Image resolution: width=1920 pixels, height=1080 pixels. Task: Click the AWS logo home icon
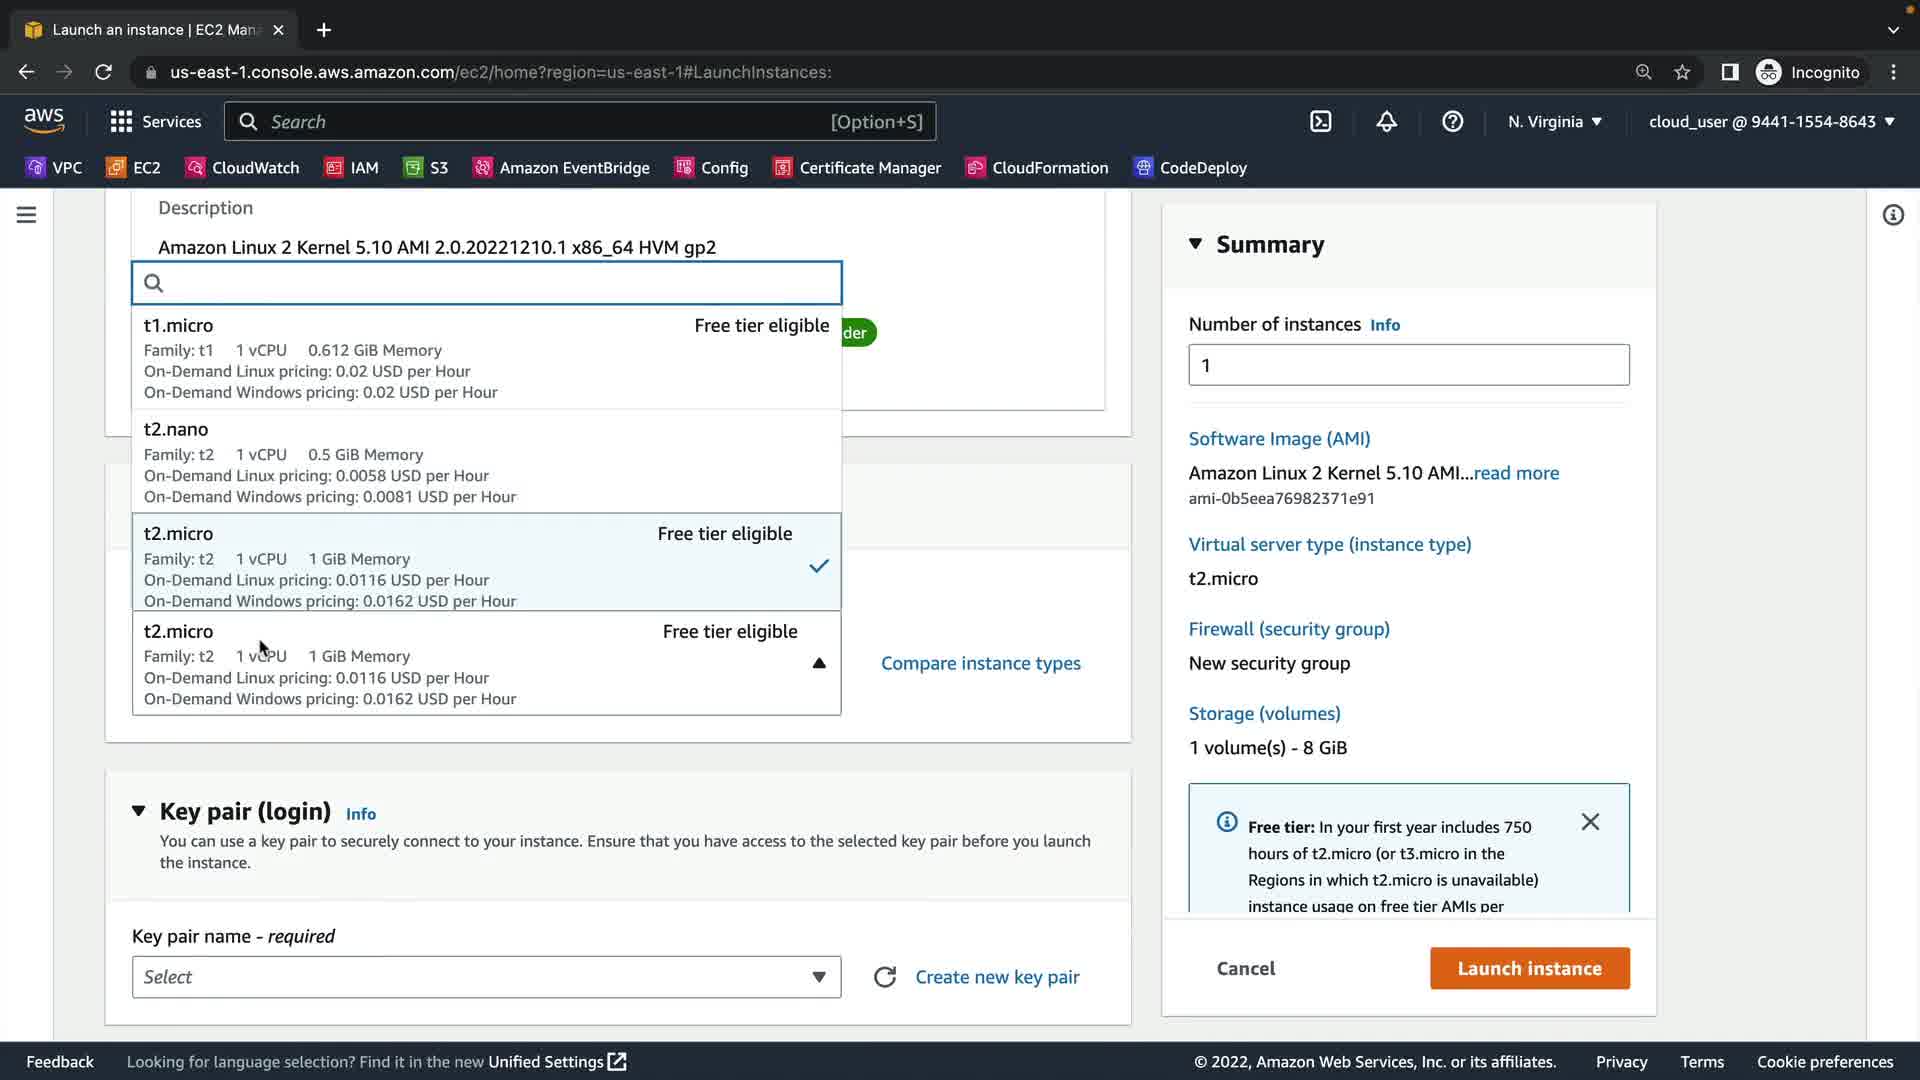point(44,120)
